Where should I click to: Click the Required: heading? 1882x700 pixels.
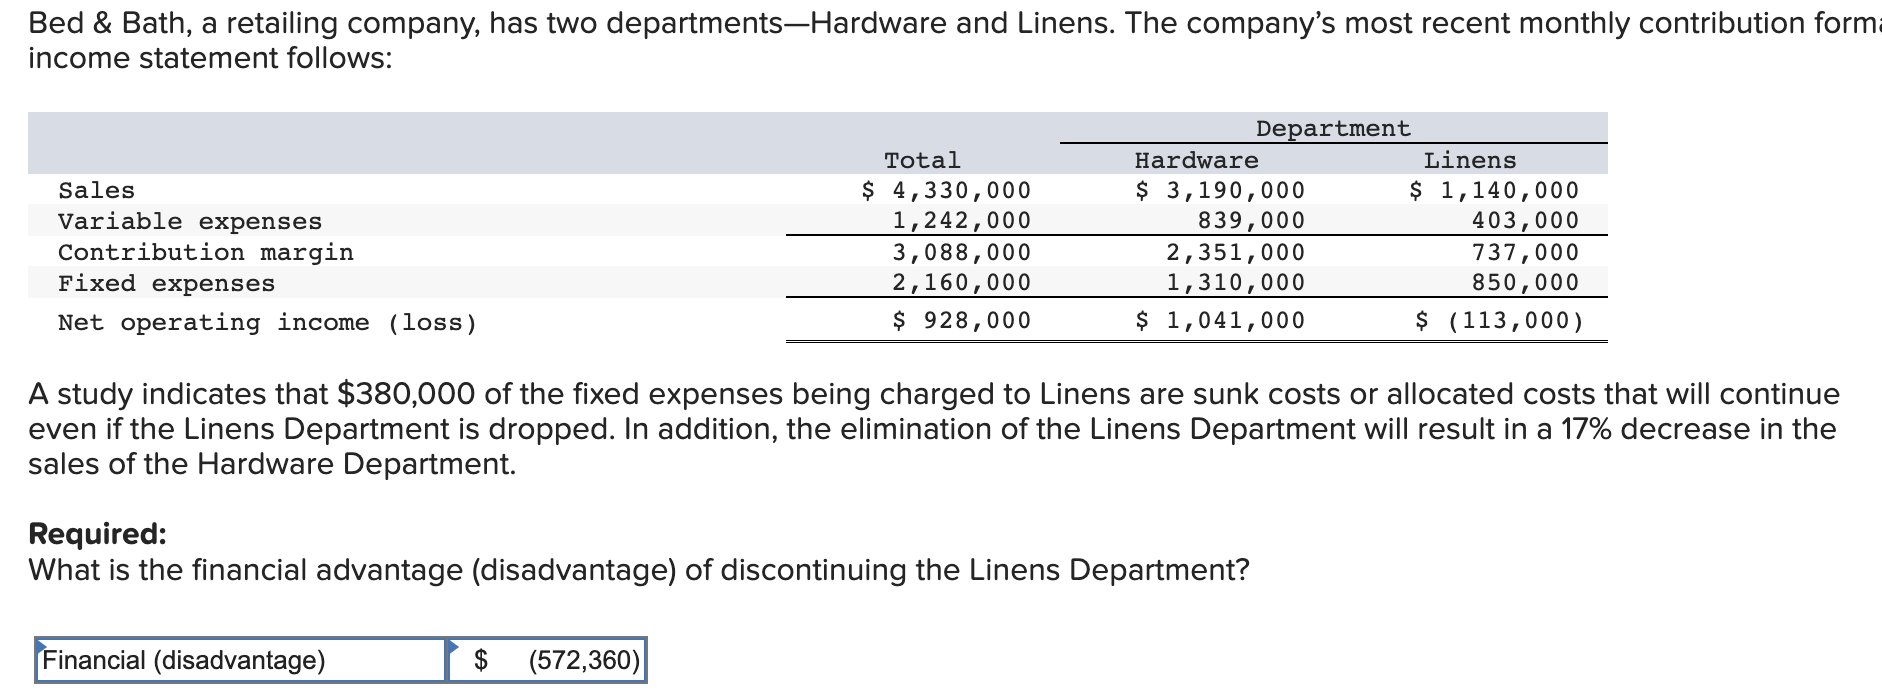pos(97,534)
